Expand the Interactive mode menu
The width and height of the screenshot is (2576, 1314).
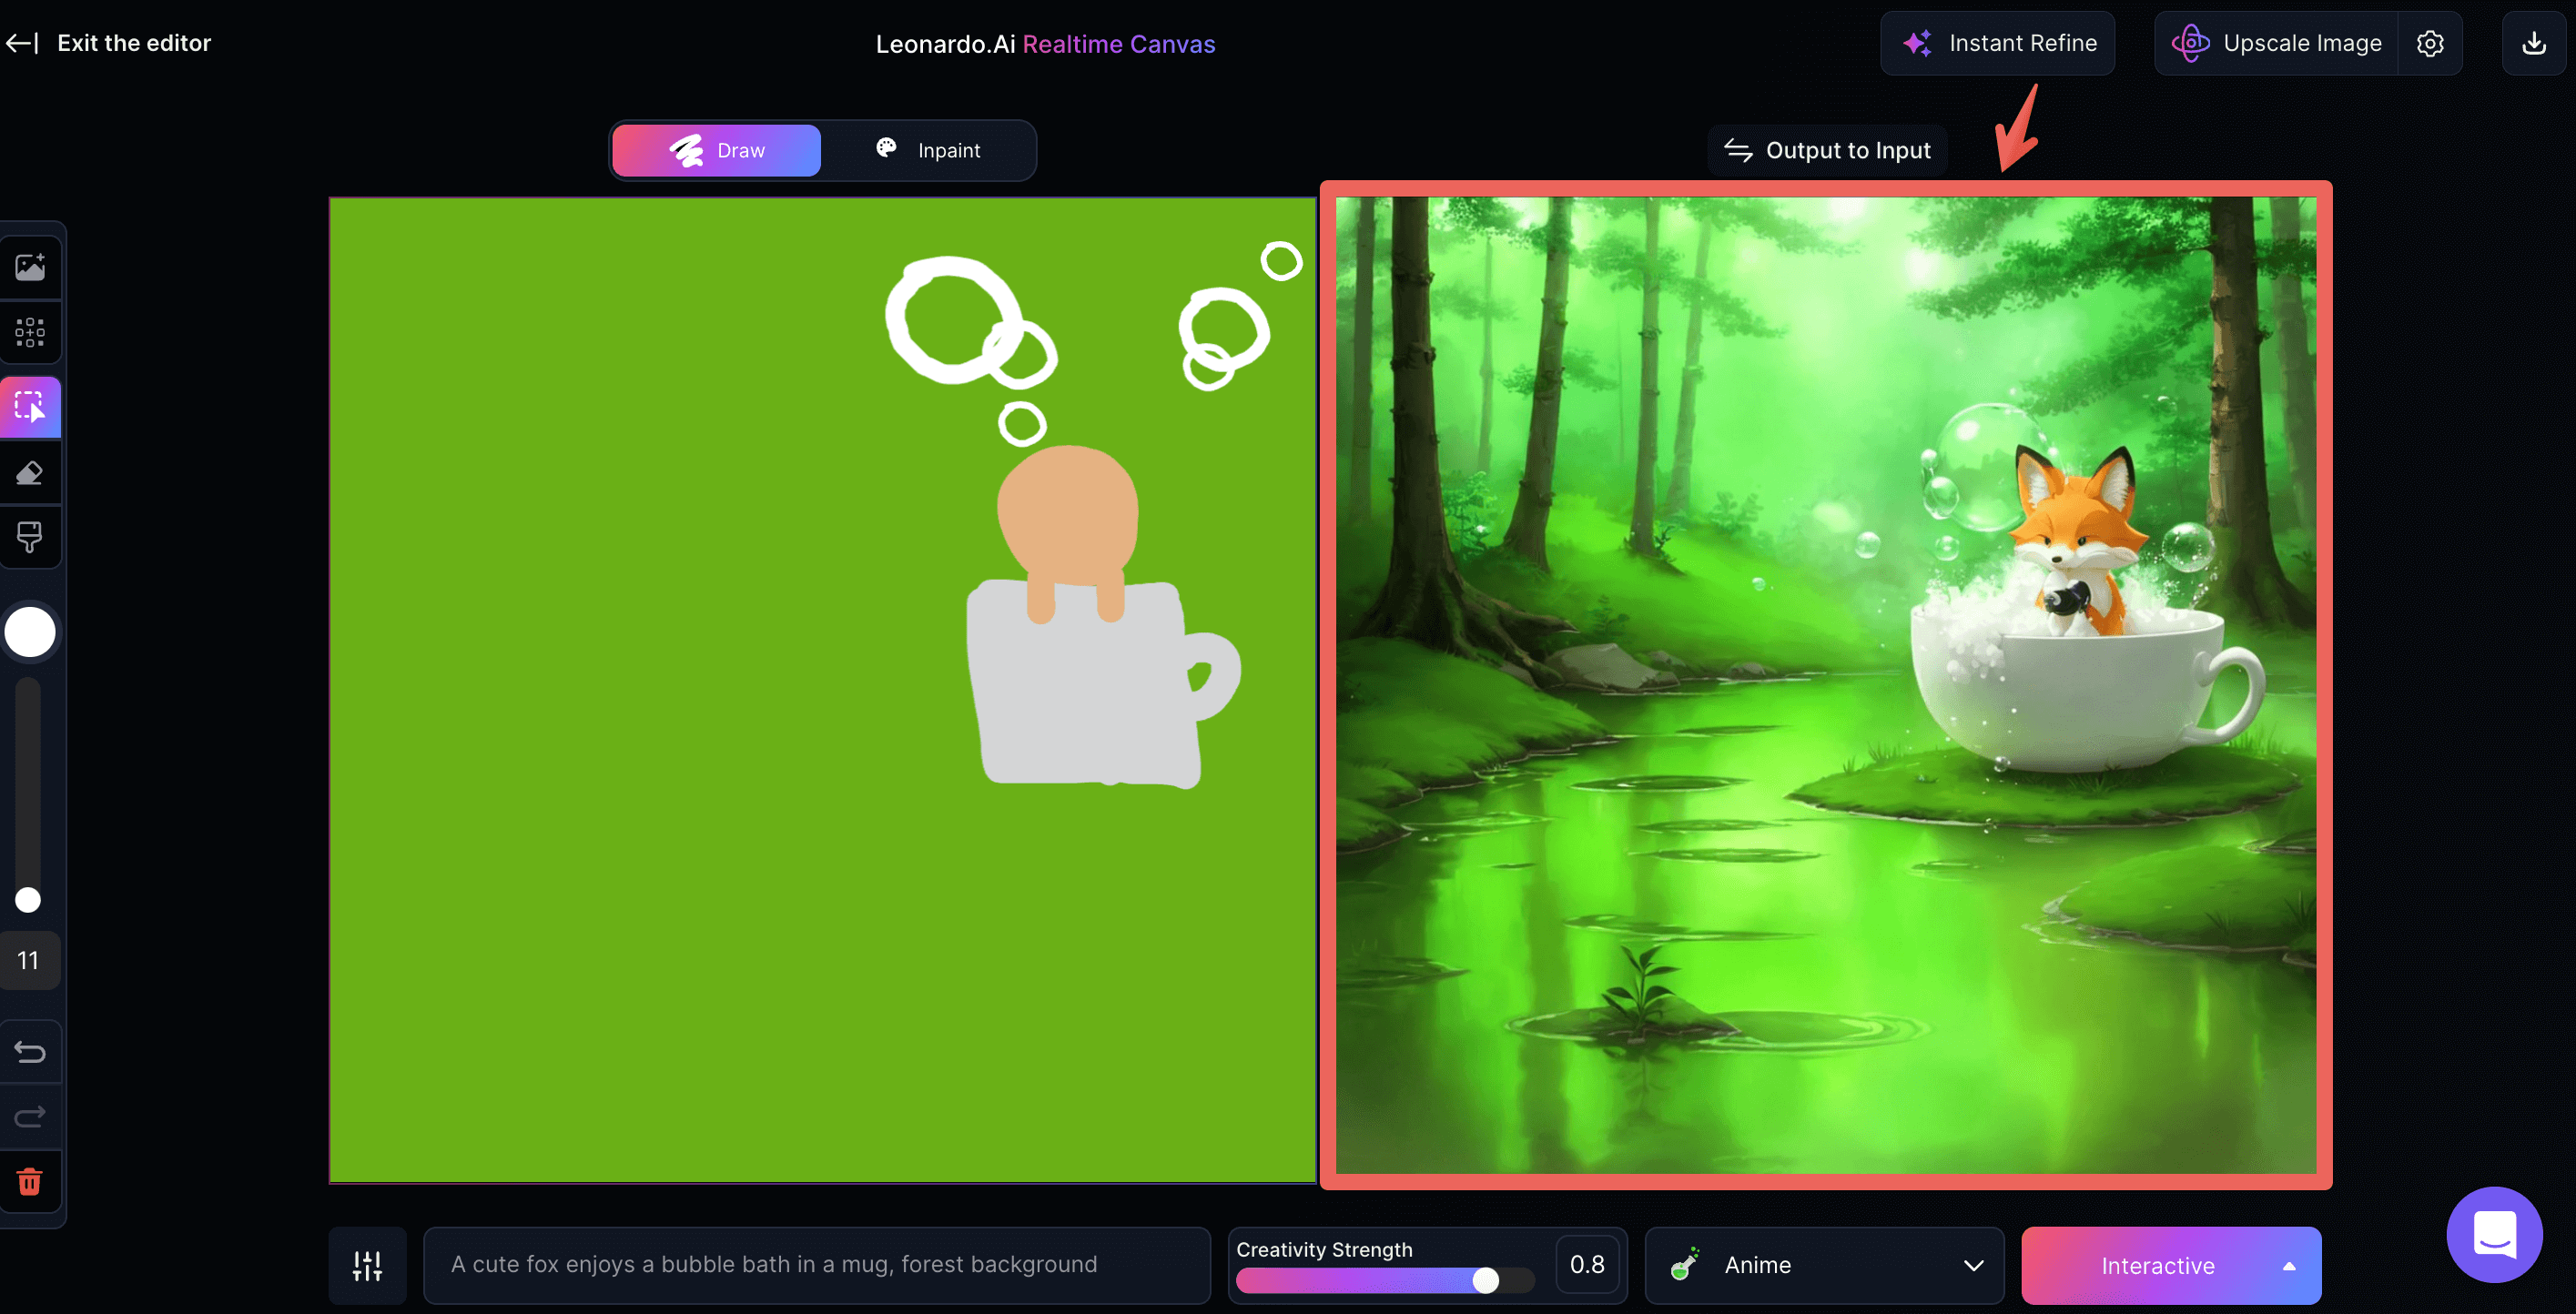pos(2288,1265)
